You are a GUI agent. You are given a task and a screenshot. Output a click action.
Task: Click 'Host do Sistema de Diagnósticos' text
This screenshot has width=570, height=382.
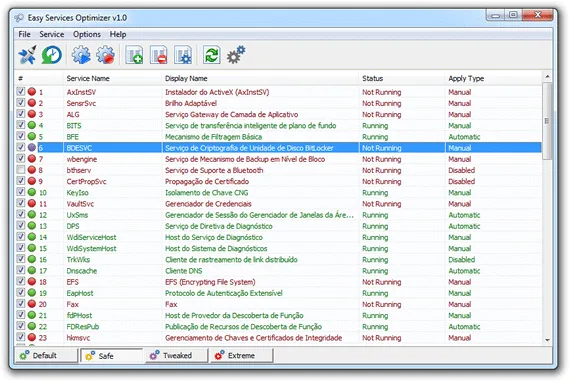pyautogui.click(x=216, y=249)
